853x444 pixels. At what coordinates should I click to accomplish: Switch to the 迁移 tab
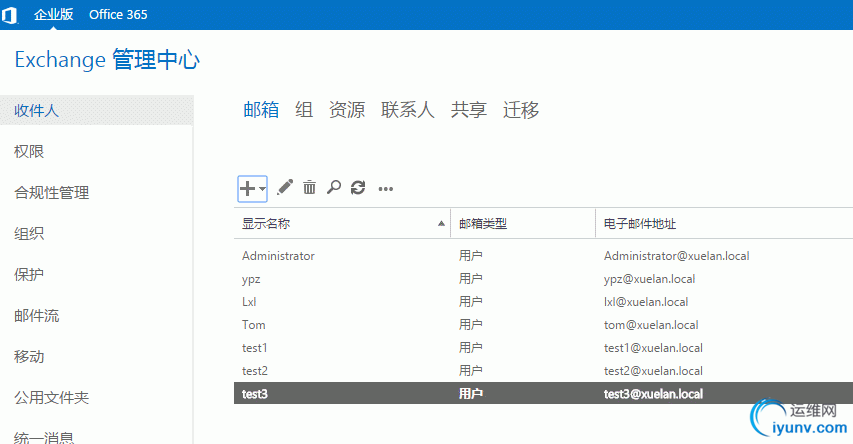pos(521,110)
